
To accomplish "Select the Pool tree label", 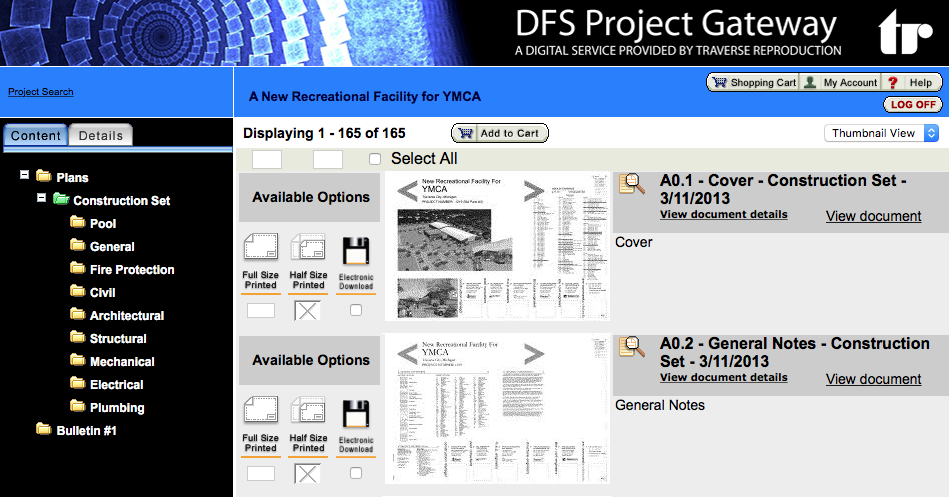I will [x=103, y=223].
